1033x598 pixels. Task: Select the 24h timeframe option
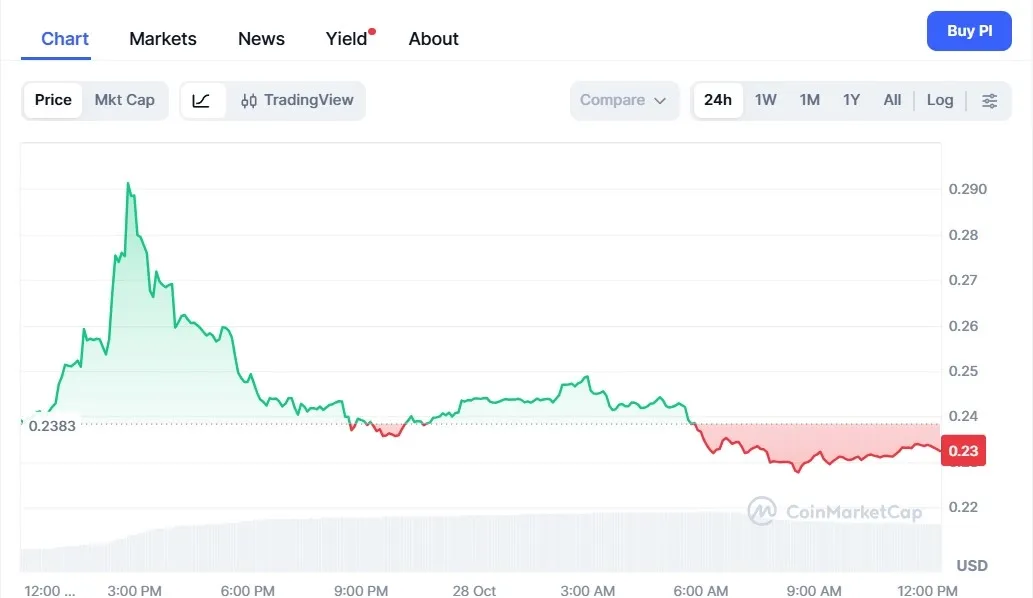coord(718,100)
